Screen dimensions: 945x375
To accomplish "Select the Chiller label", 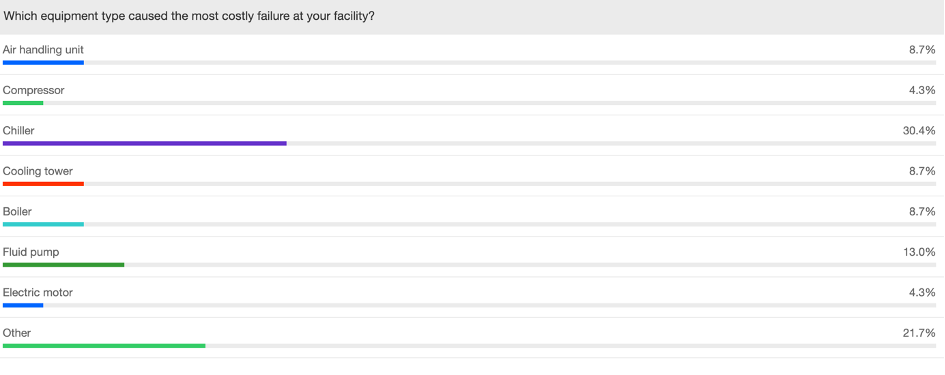I will point(19,130).
